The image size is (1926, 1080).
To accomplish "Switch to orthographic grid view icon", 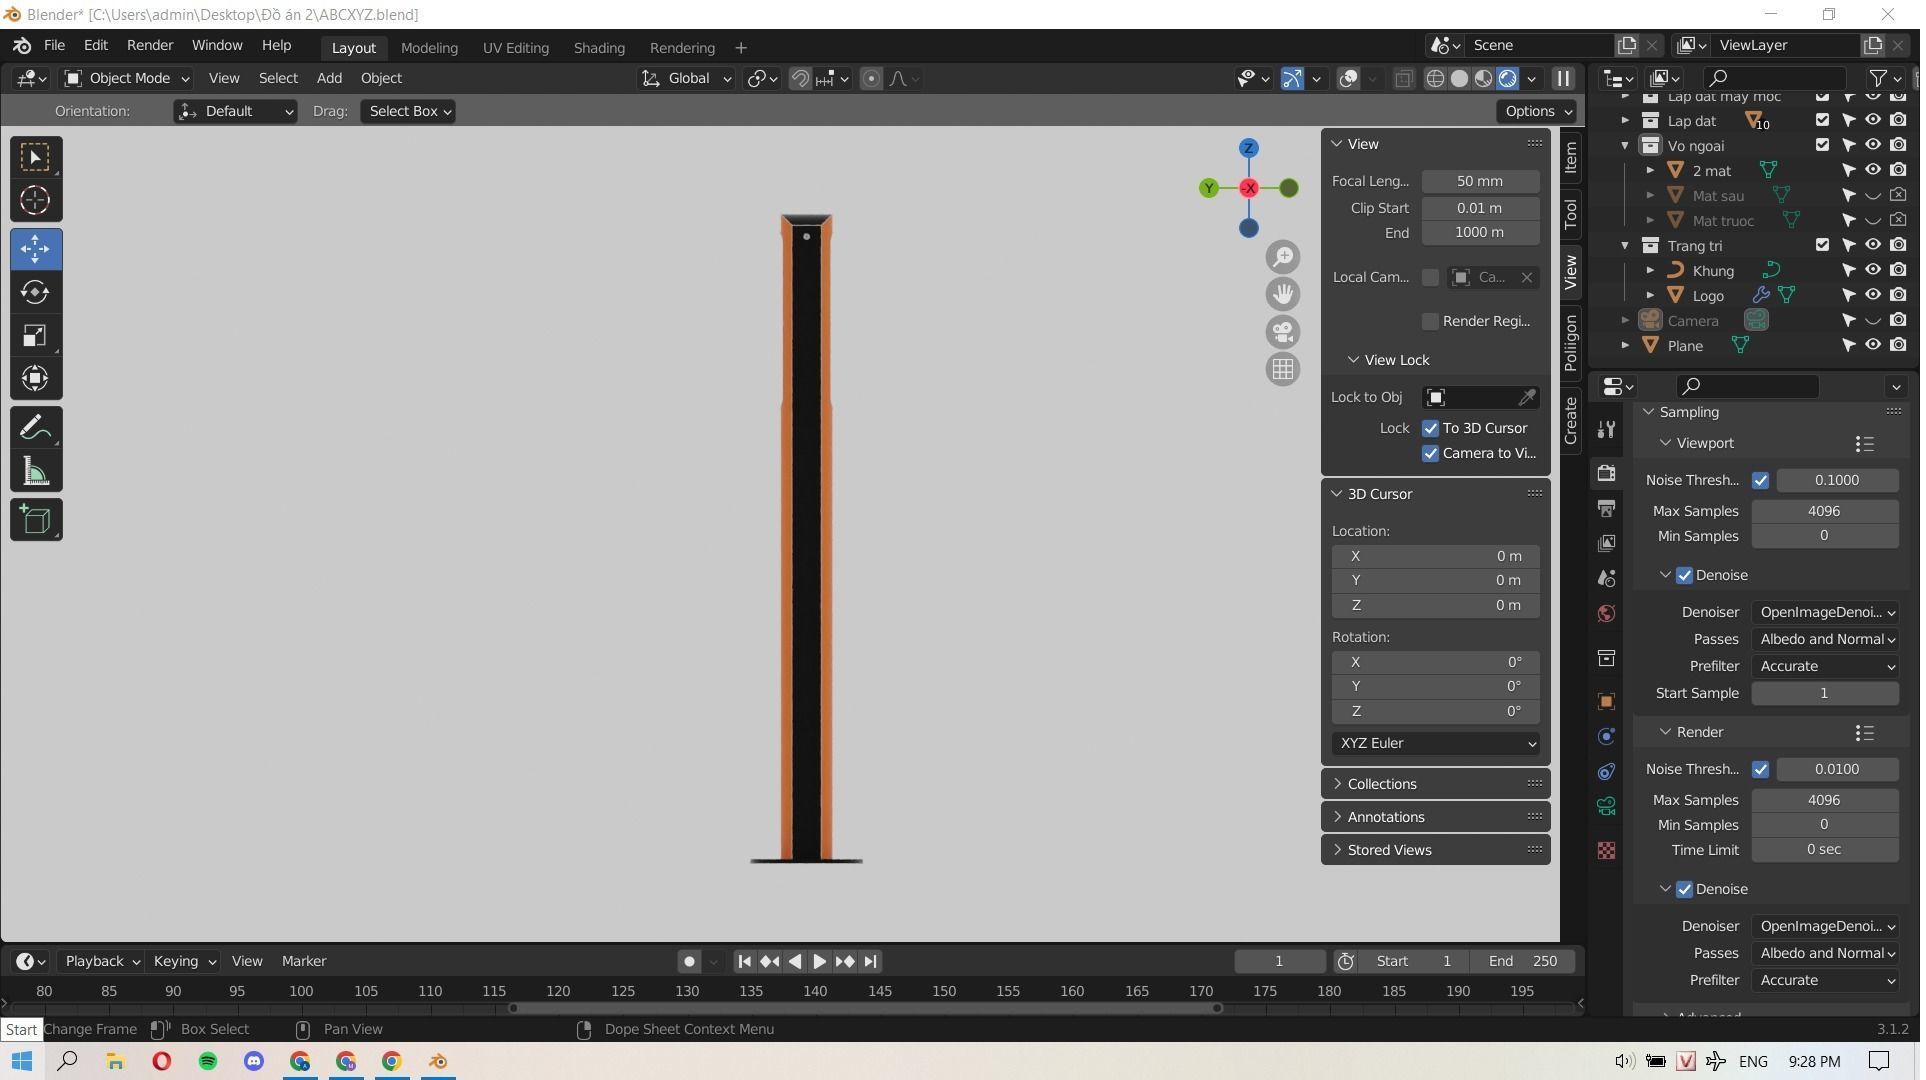I will [x=1283, y=370].
